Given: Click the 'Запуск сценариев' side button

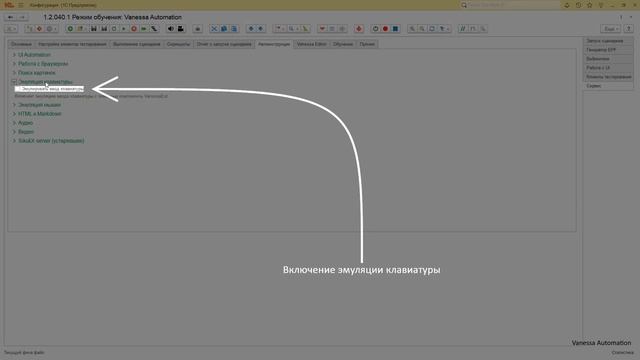Looking at the screenshot, I should coord(608,41).
